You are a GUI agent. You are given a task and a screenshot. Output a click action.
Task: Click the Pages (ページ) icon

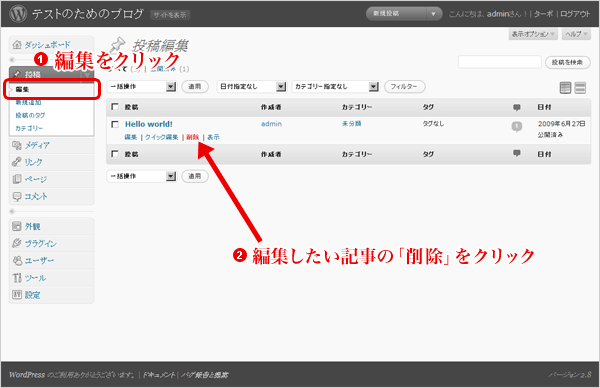[x=17, y=179]
